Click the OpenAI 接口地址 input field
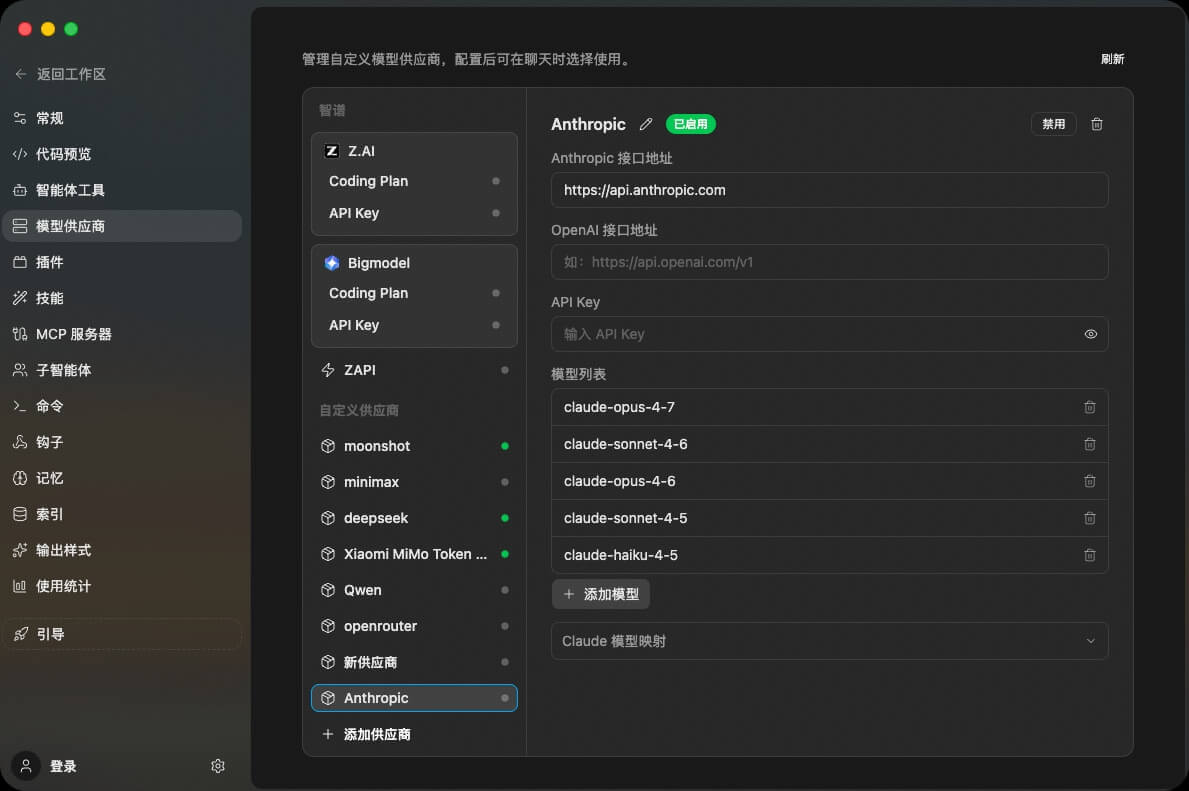 point(830,262)
